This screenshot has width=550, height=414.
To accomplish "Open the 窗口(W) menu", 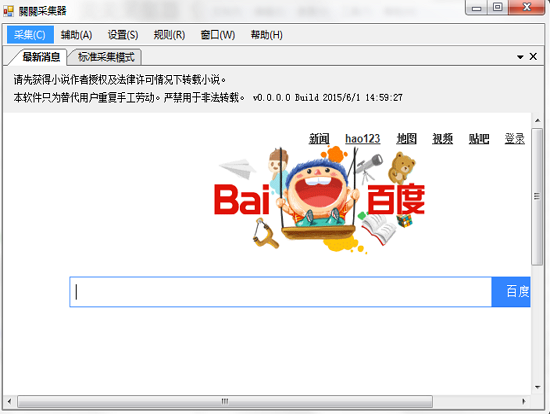I will (x=218, y=35).
